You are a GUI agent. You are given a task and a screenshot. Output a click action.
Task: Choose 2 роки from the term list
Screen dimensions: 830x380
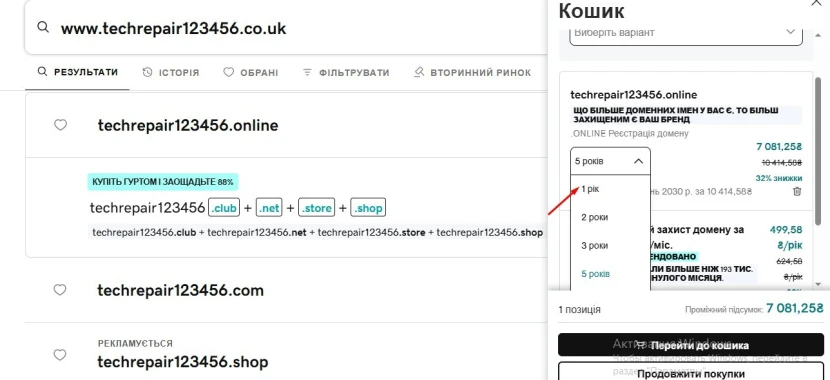[594, 217]
